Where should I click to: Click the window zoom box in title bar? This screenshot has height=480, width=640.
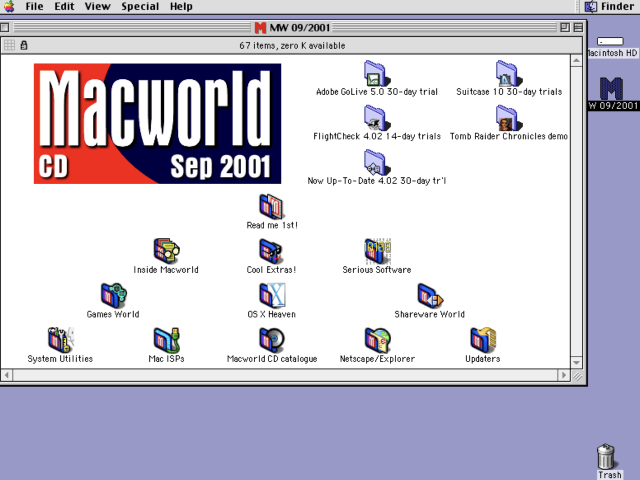click(x=565, y=28)
